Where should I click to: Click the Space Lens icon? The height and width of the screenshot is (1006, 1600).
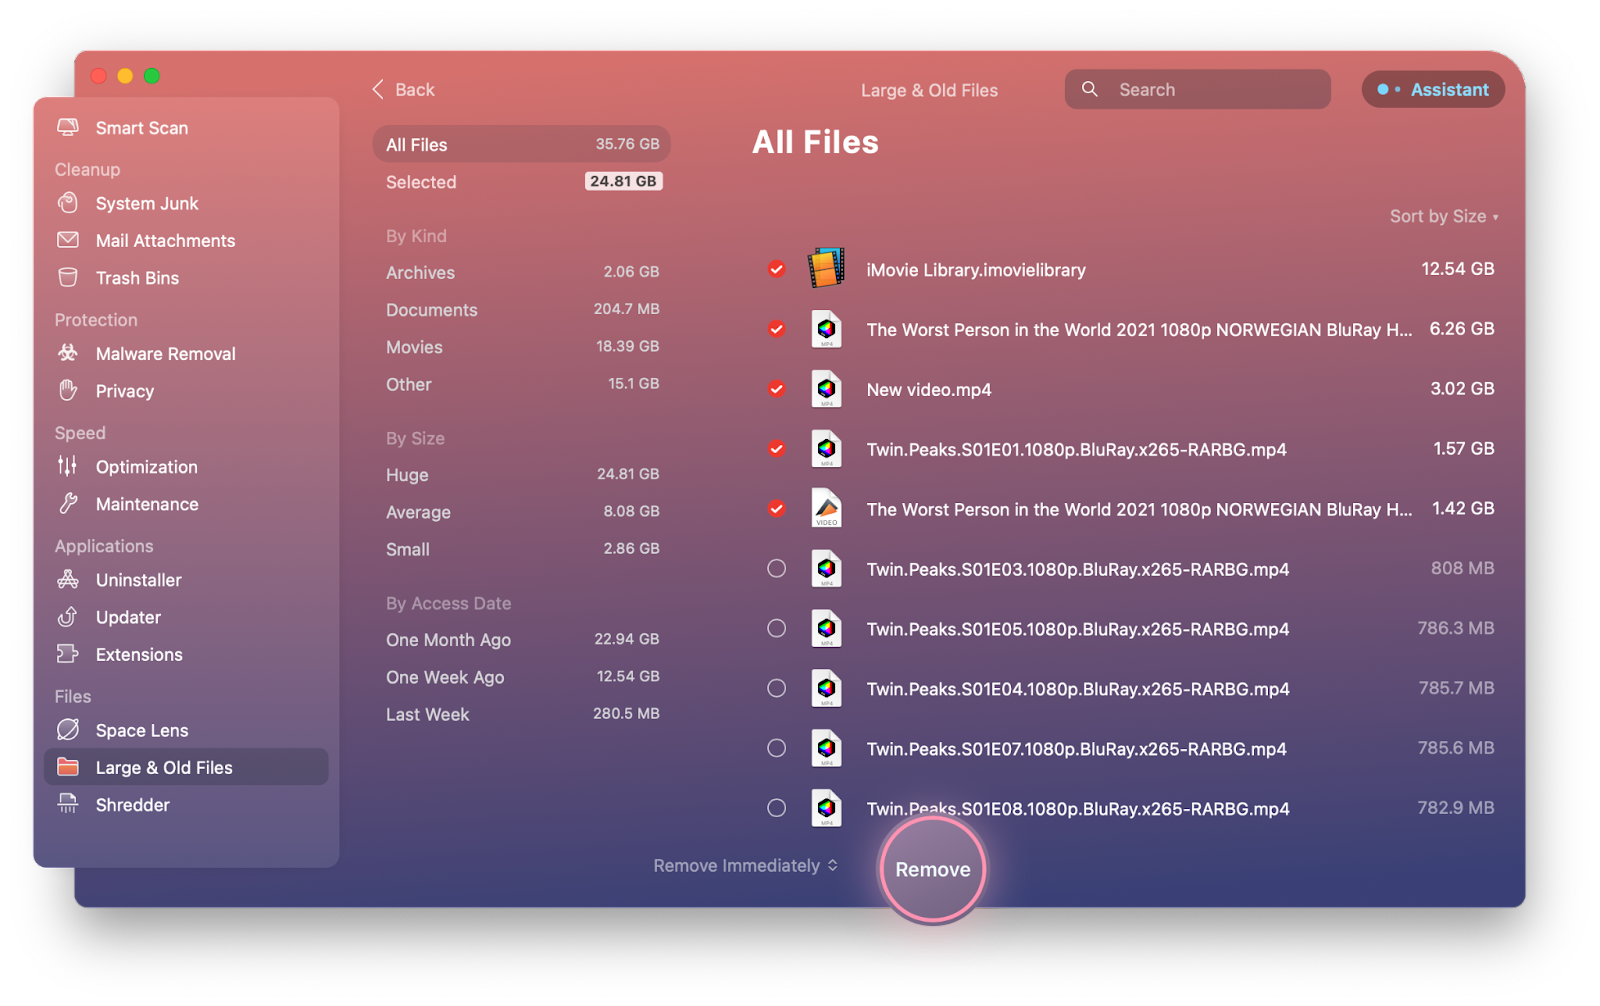coord(68,729)
